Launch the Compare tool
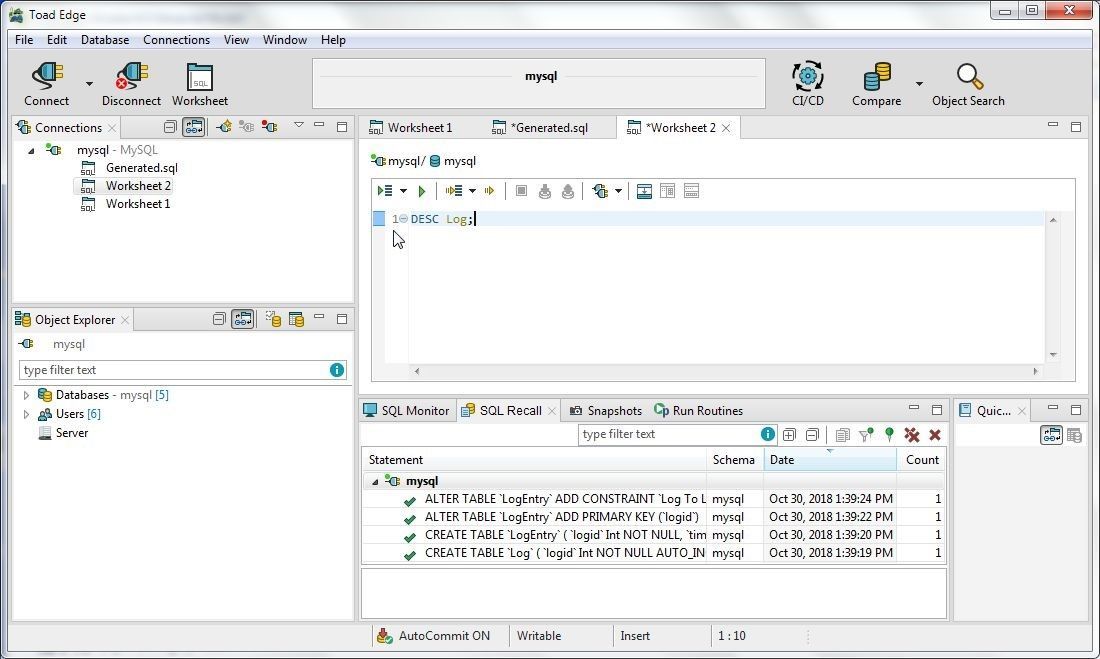Screen dimensions: 1100x659 876,84
